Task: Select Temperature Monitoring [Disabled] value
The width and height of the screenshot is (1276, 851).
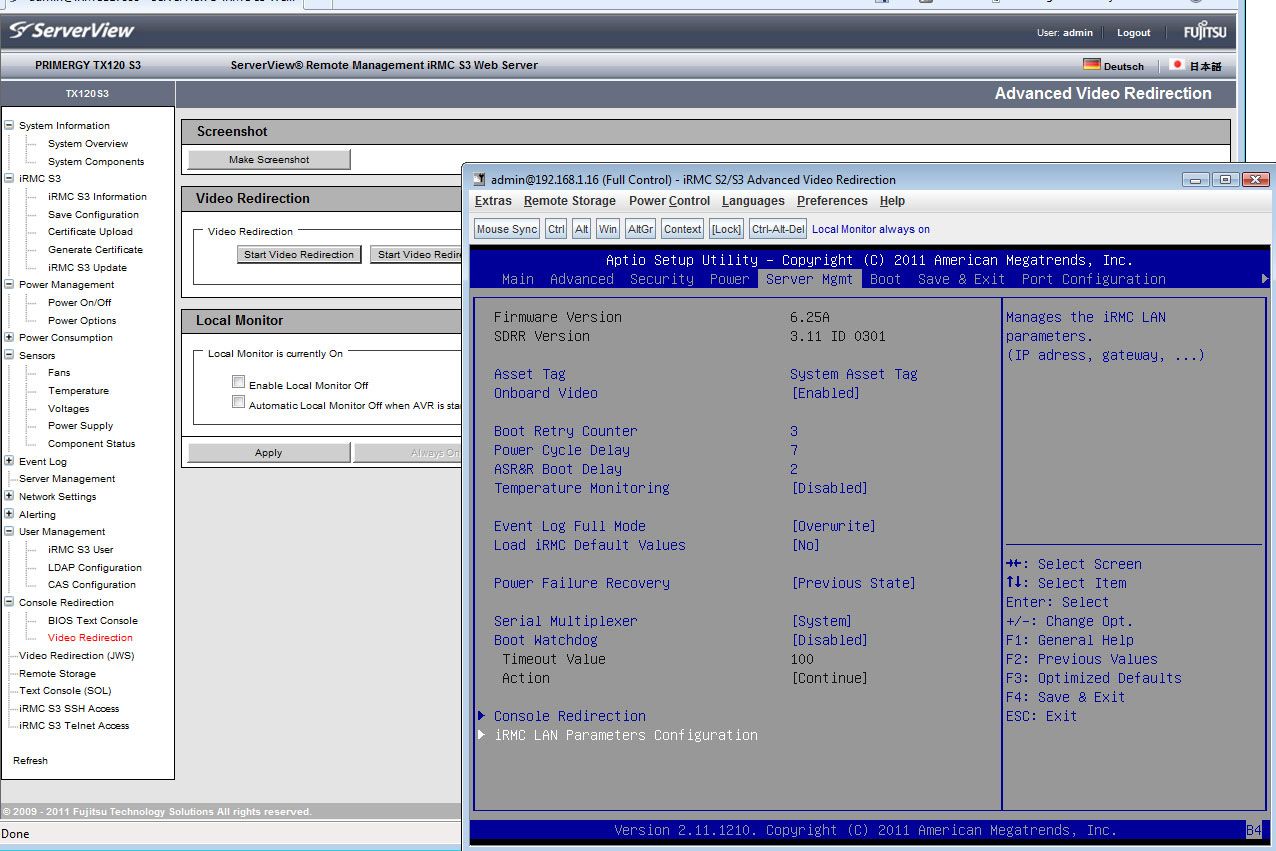Action: 830,488
